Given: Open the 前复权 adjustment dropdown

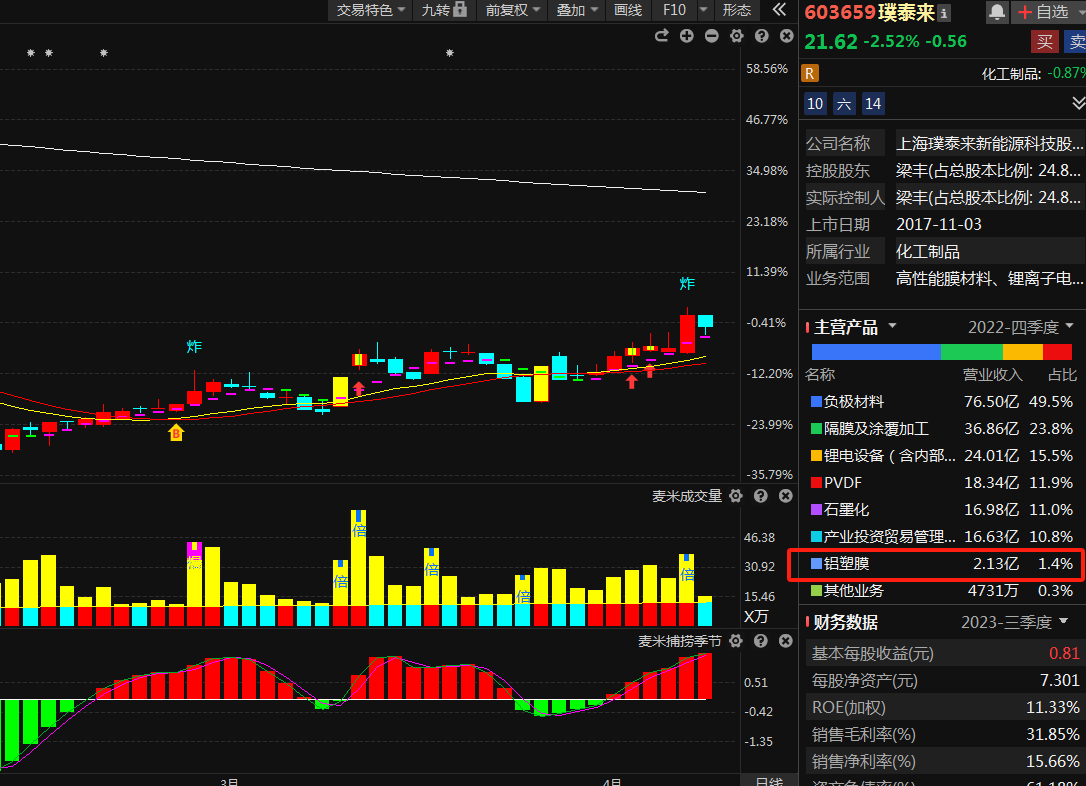Looking at the screenshot, I should click(x=513, y=10).
